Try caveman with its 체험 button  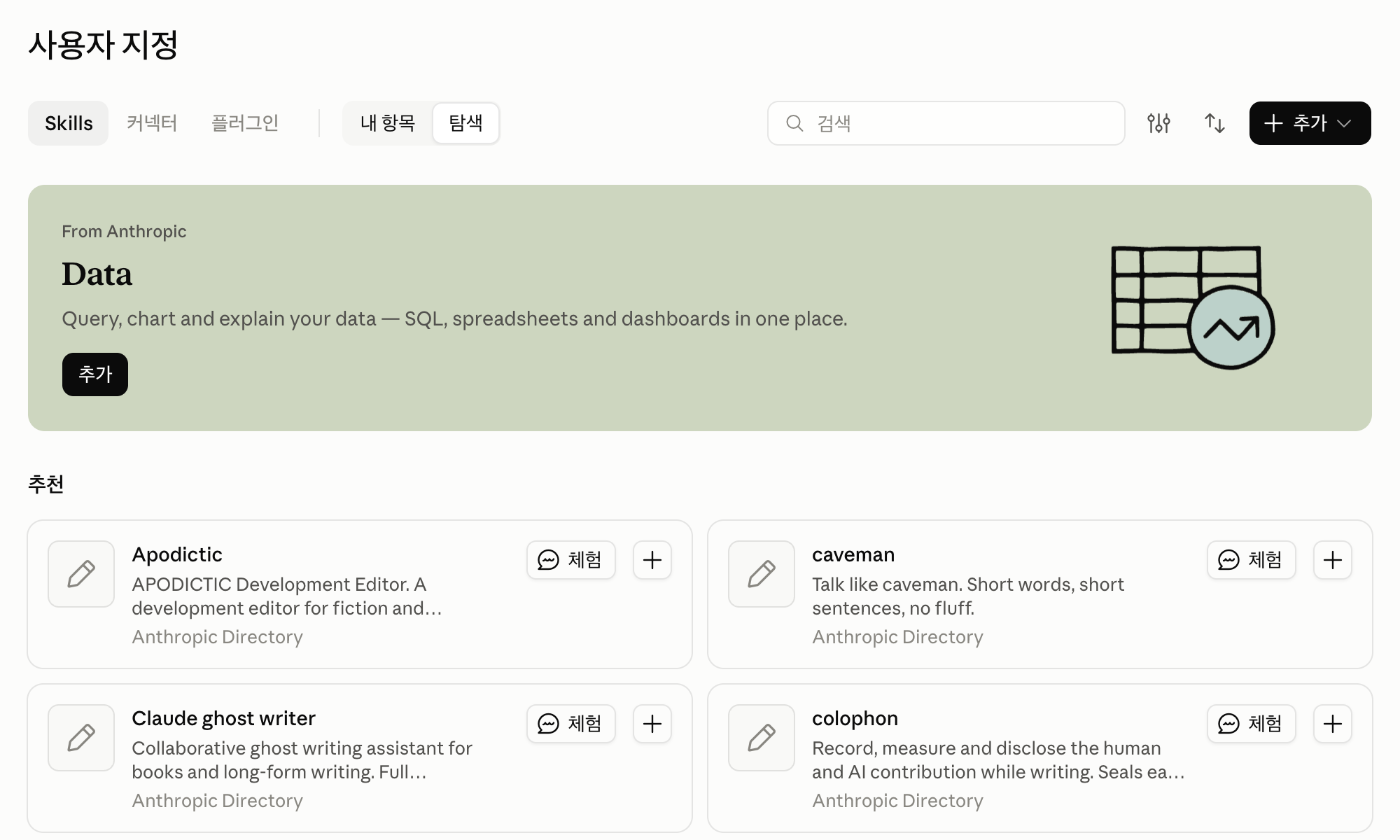(1251, 560)
